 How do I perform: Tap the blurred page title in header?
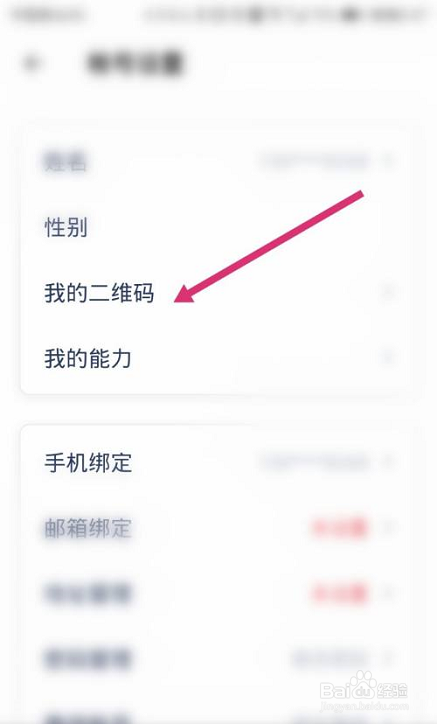coord(135,63)
